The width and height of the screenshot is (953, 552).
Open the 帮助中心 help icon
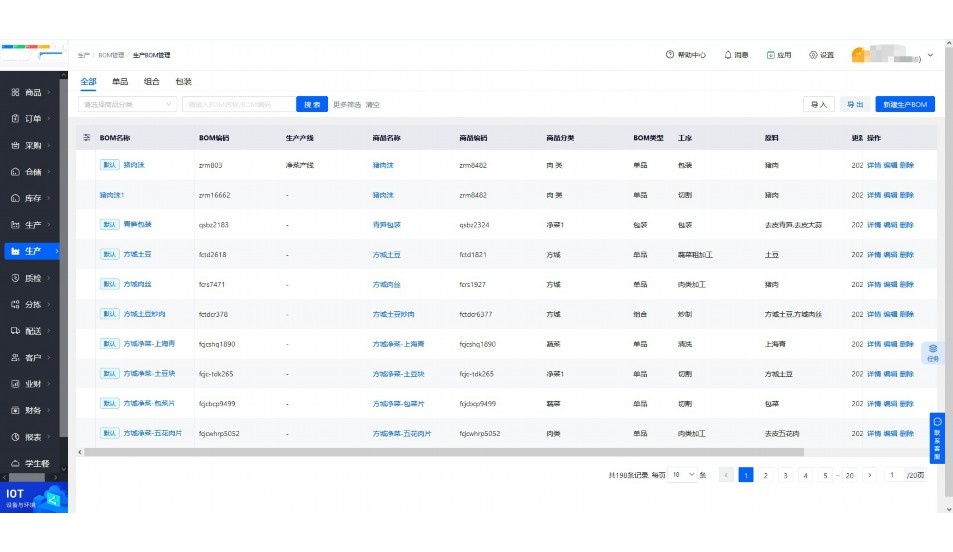[670, 55]
